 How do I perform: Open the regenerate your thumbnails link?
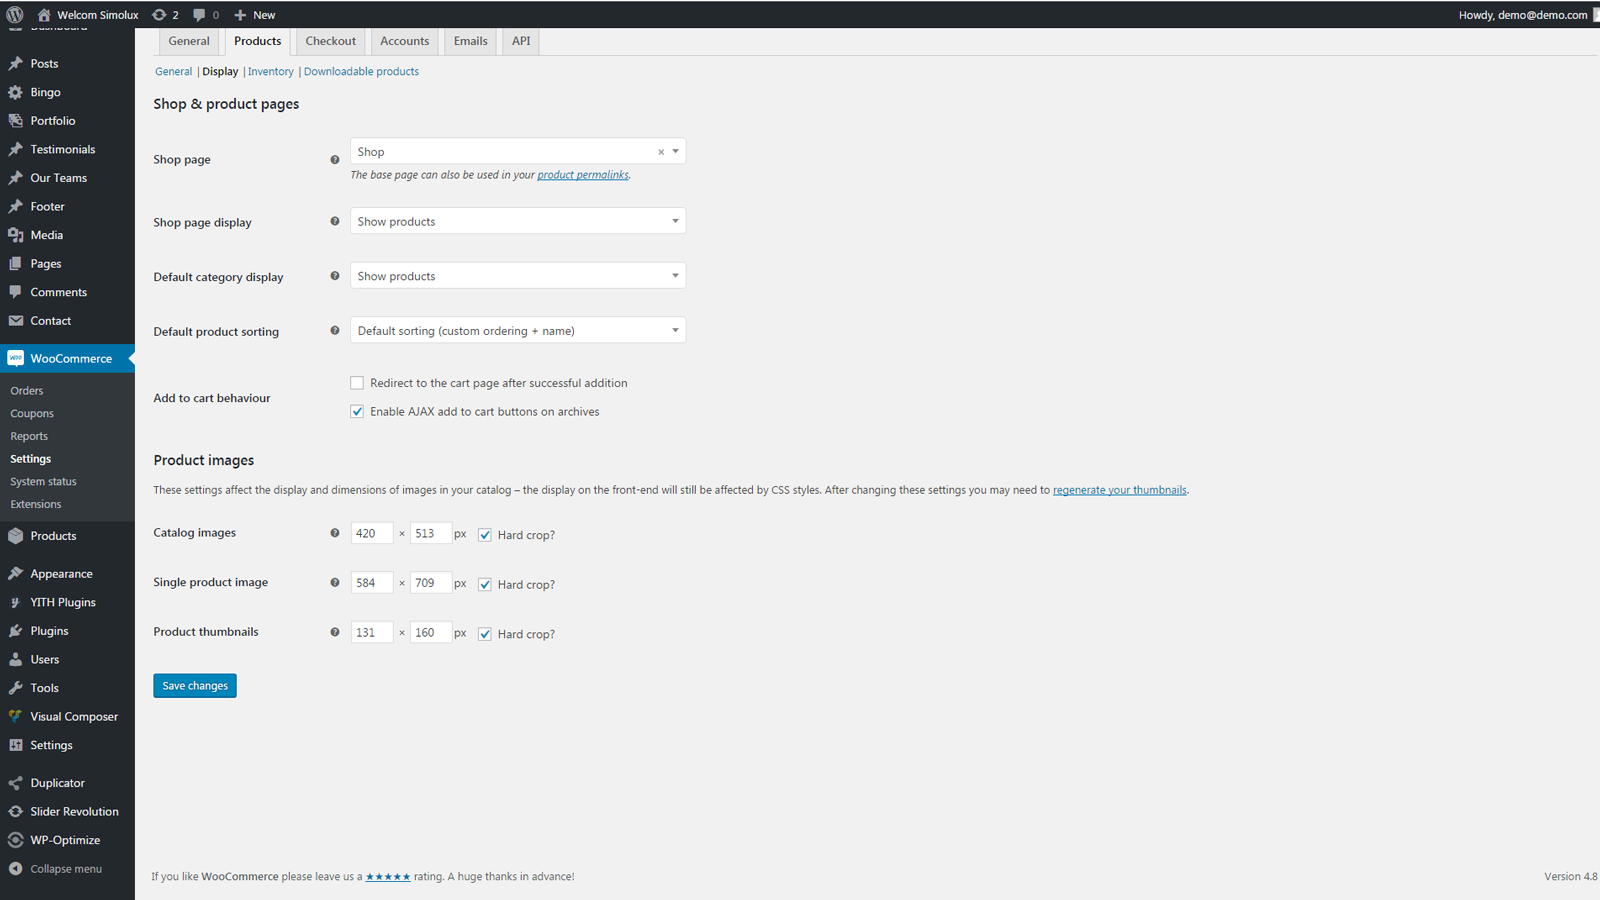pos(1120,490)
